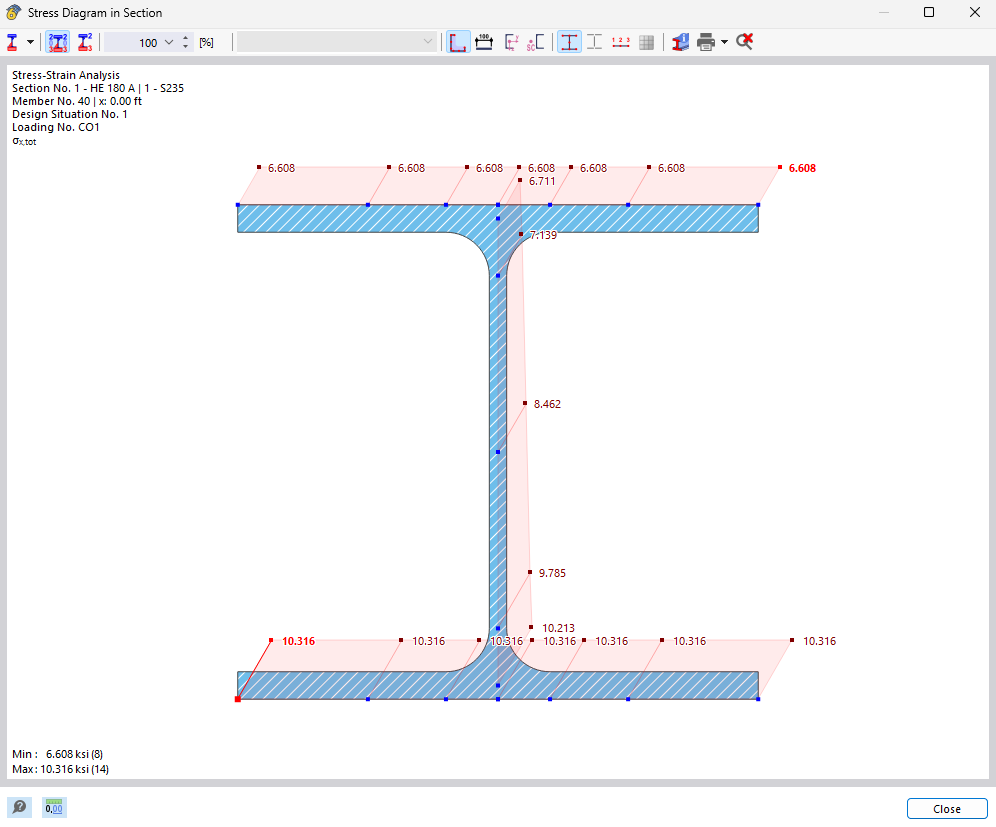This screenshot has width=996, height=827.
Task: Open the empty combo box selector
Action: tap(335, 42)
